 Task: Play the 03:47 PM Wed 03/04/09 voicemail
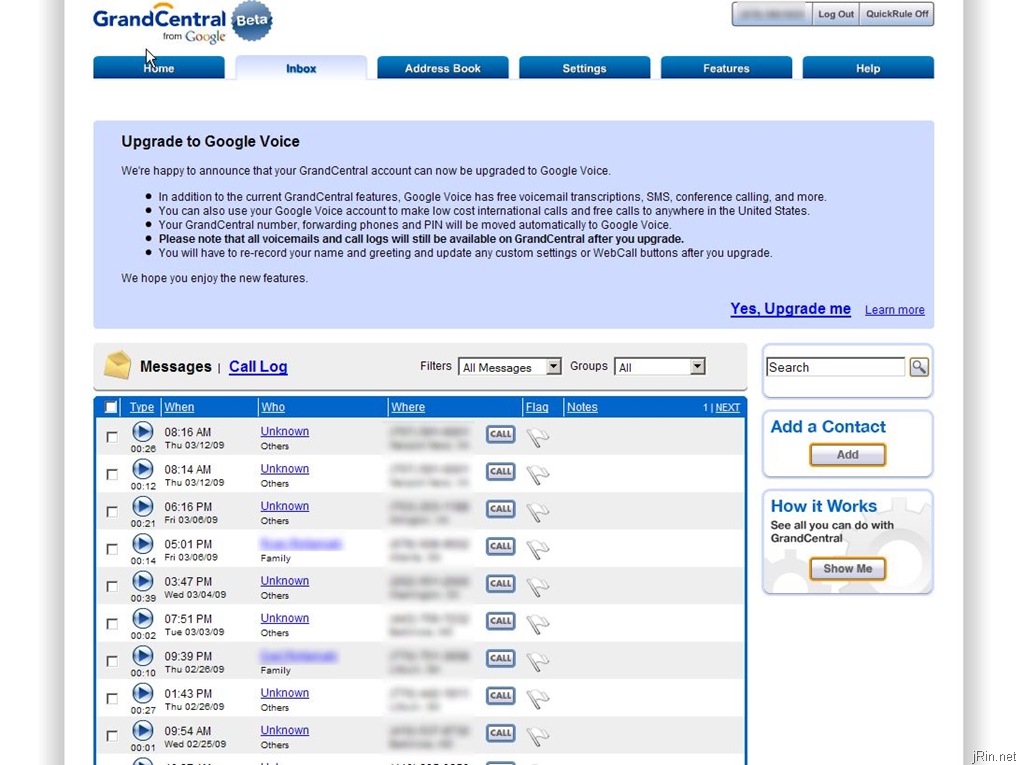[x=142, y=581]
